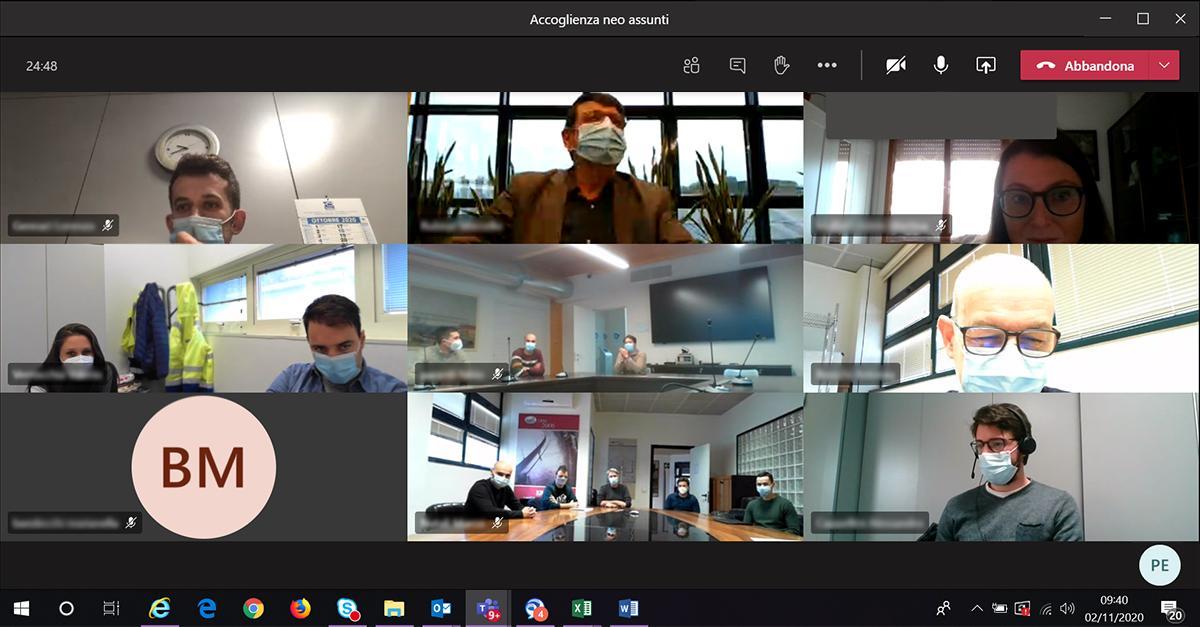Turn the camera on
The image size is (1200, 627).
(x=896, y=65)
